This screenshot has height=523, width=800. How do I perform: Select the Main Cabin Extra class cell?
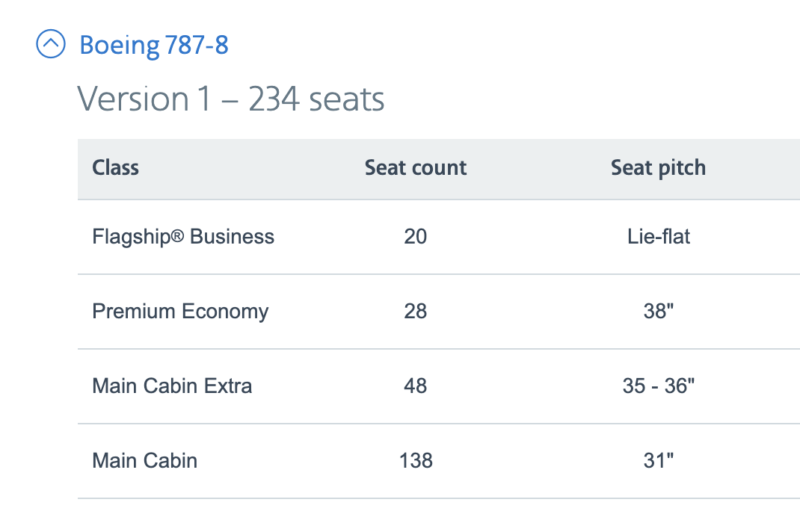(x=172, y=386)
